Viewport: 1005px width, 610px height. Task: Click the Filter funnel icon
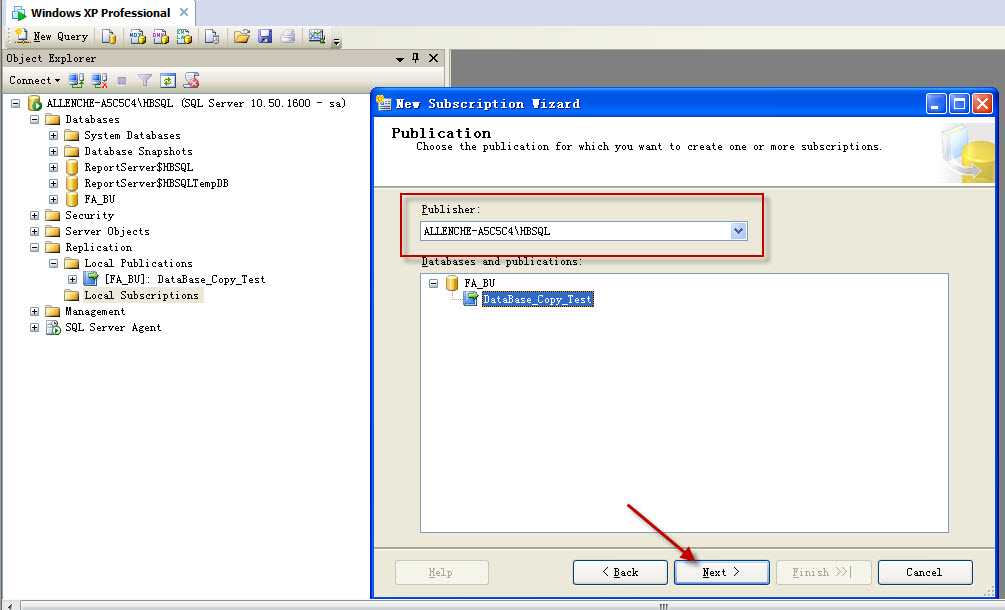click(x=145, y=80)
